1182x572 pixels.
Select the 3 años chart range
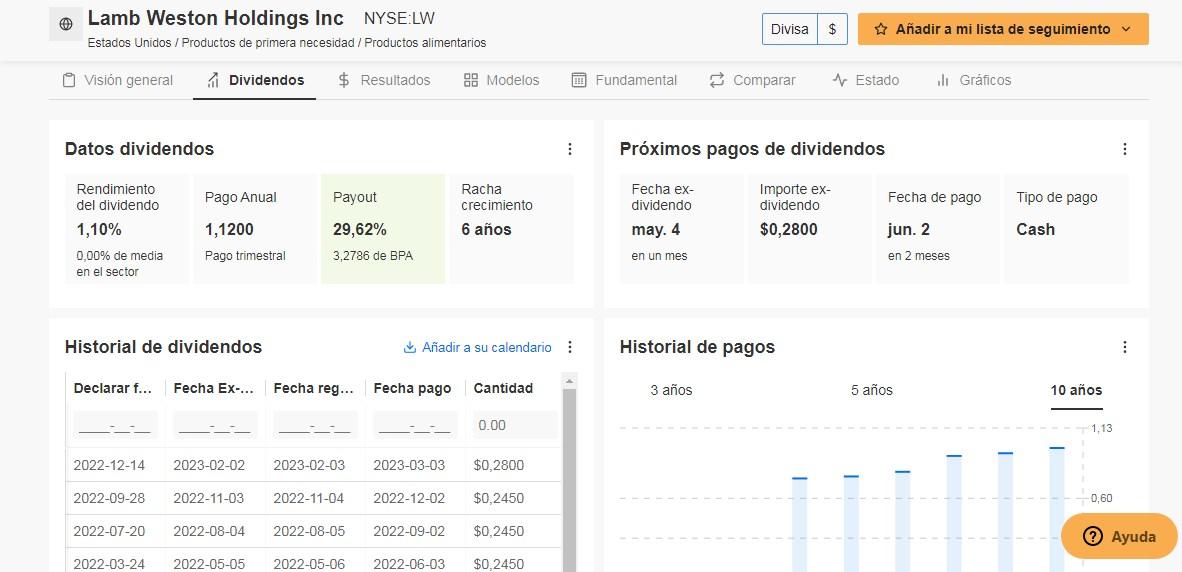point(671,390)
